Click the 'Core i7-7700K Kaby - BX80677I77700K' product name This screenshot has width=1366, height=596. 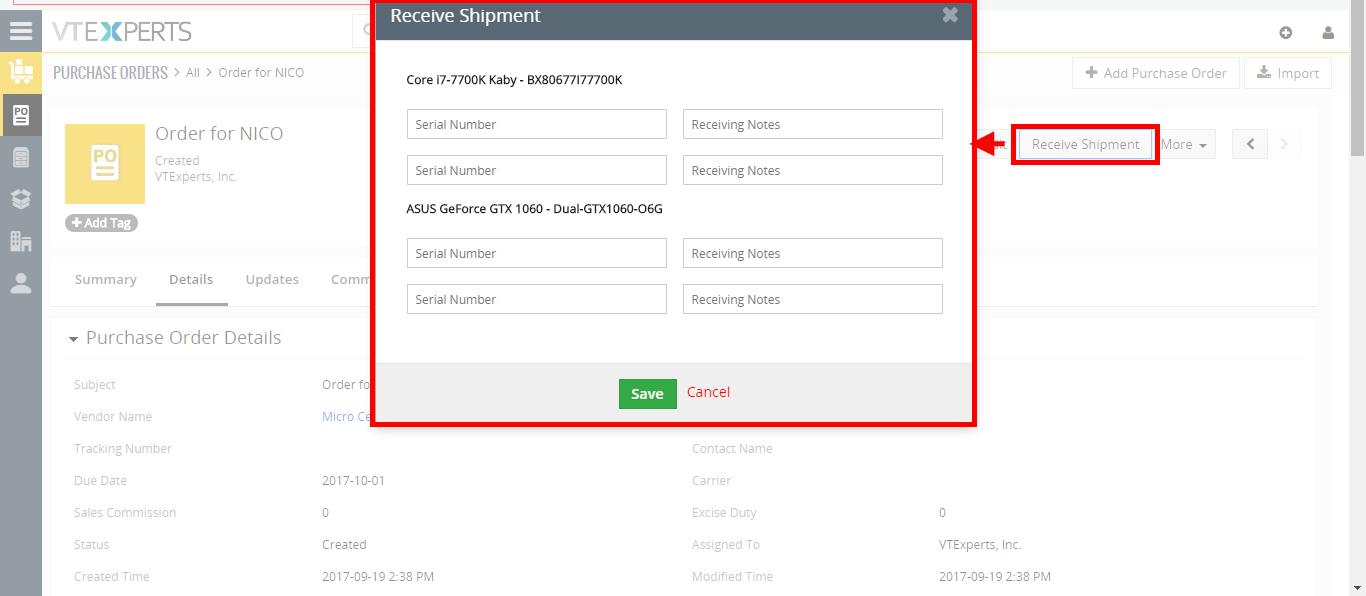pyautogui.click(x=514, y=80)
